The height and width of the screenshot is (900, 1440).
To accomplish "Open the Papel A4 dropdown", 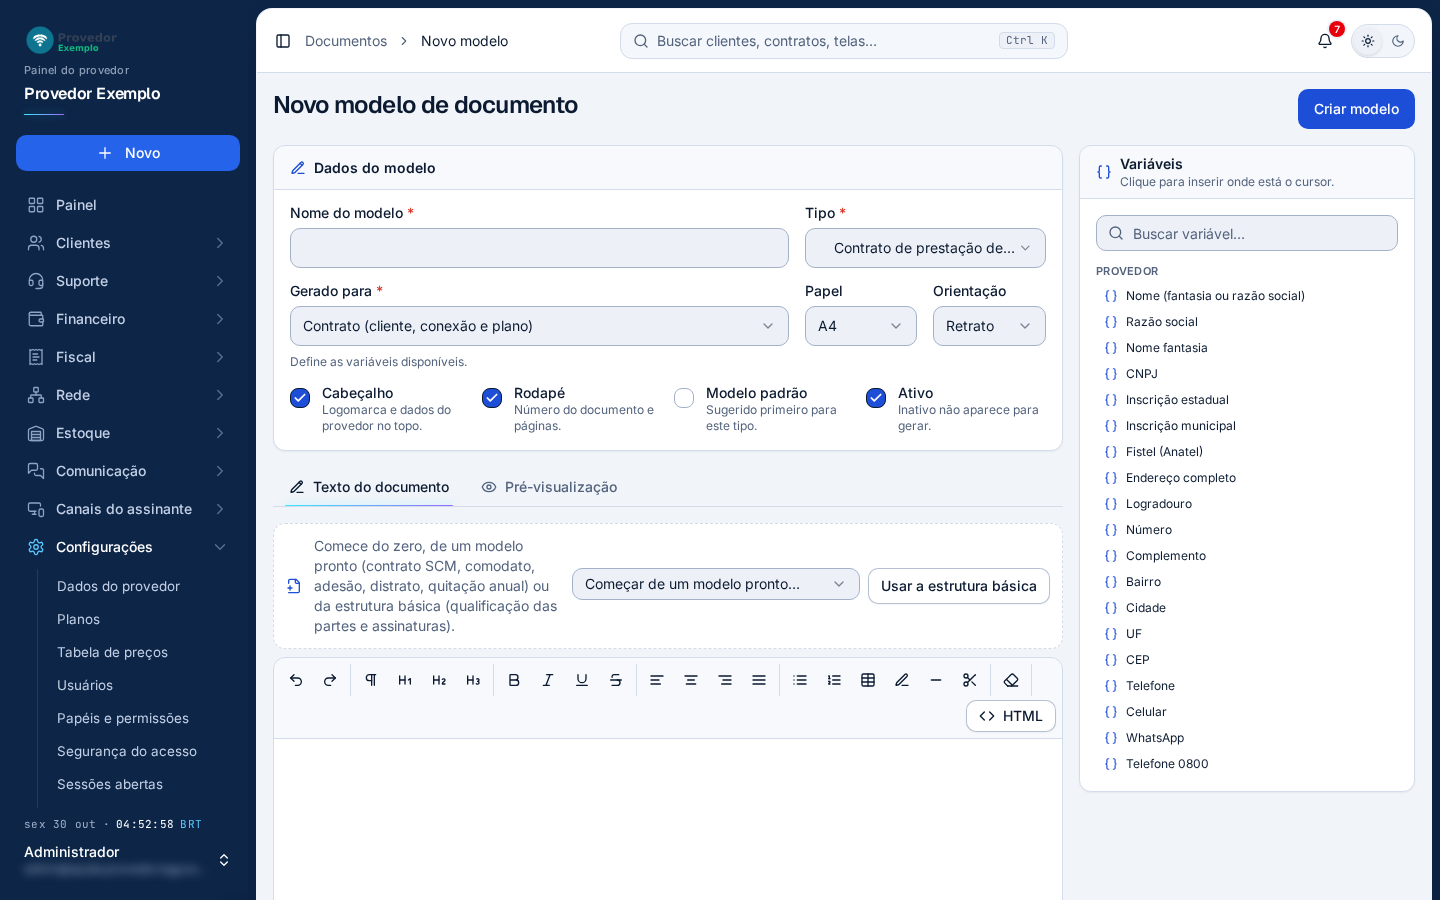I will 861,326.
